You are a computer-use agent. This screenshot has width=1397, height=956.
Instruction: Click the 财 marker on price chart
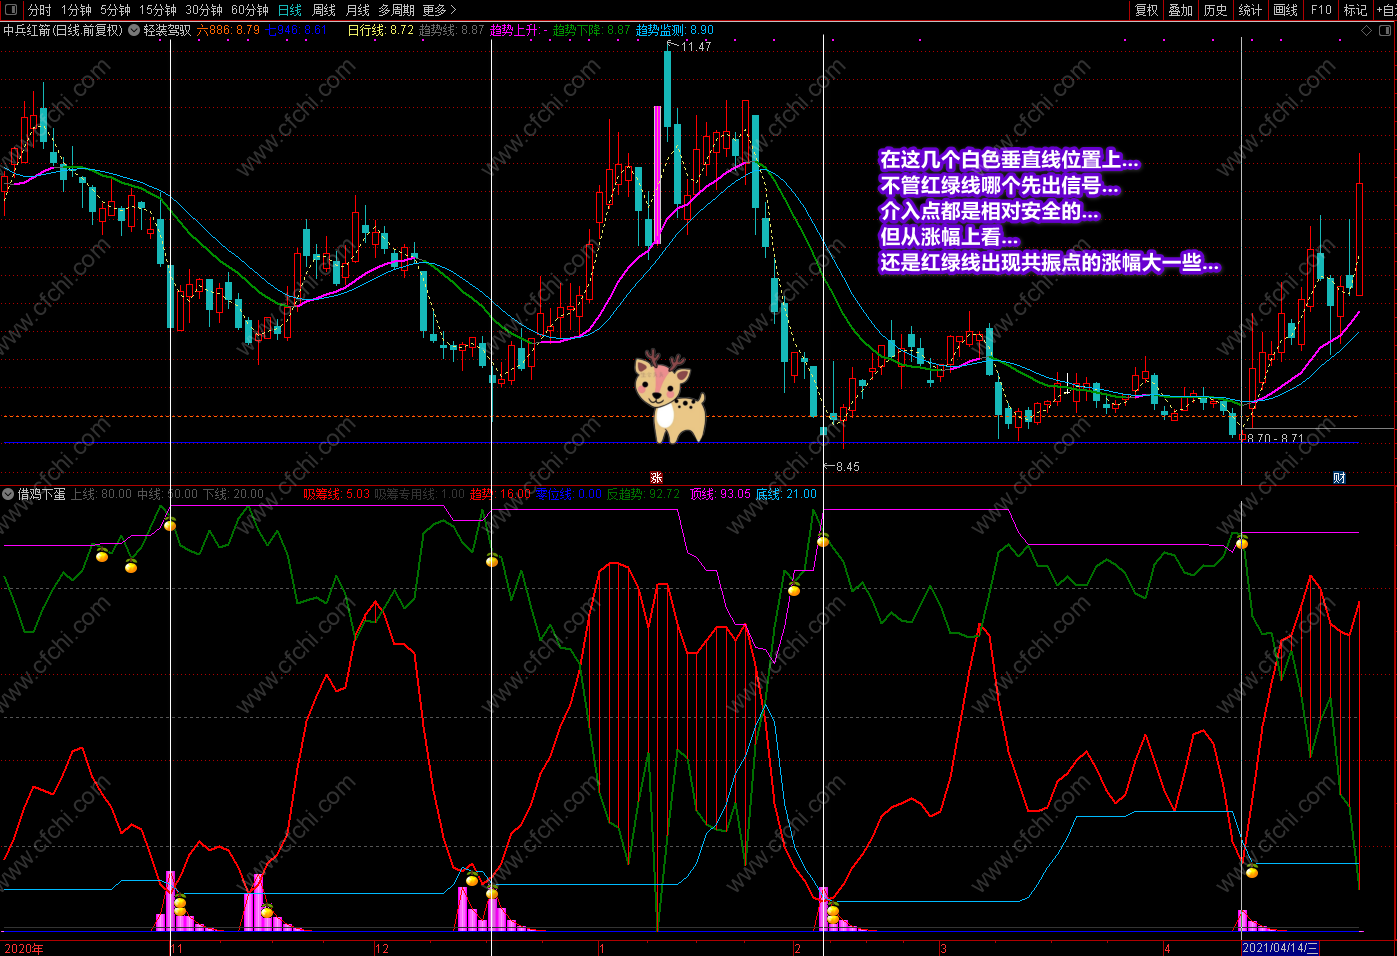(x=1339, y=478)
